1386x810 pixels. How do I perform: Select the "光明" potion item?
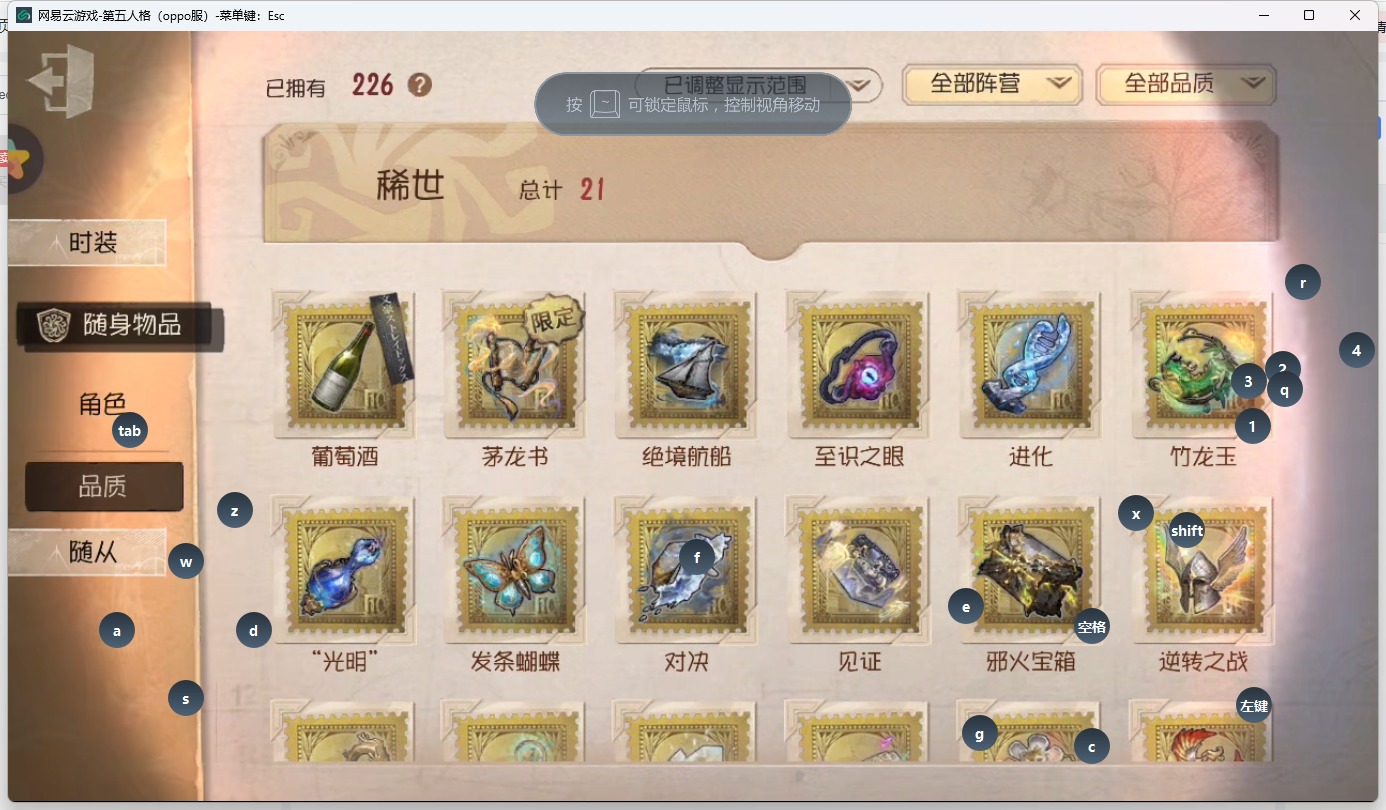point(343,572)
